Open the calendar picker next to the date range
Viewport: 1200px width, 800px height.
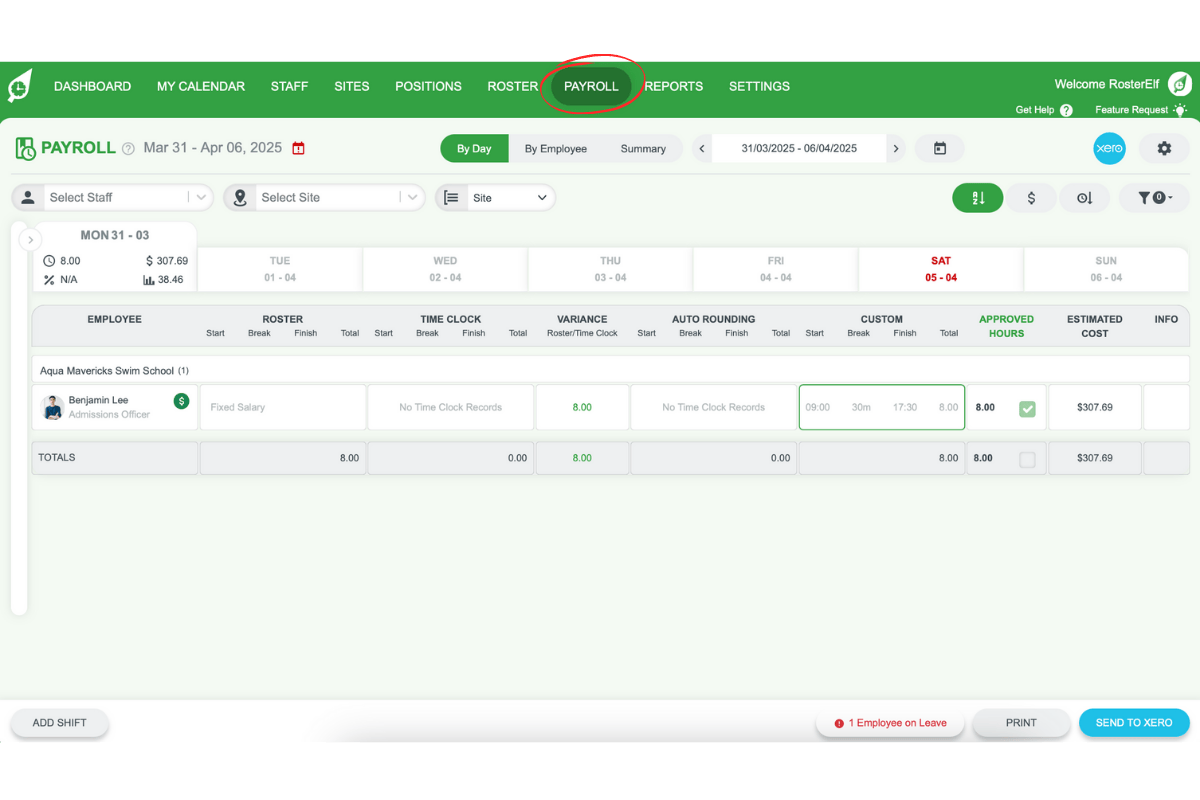[939, 148]
